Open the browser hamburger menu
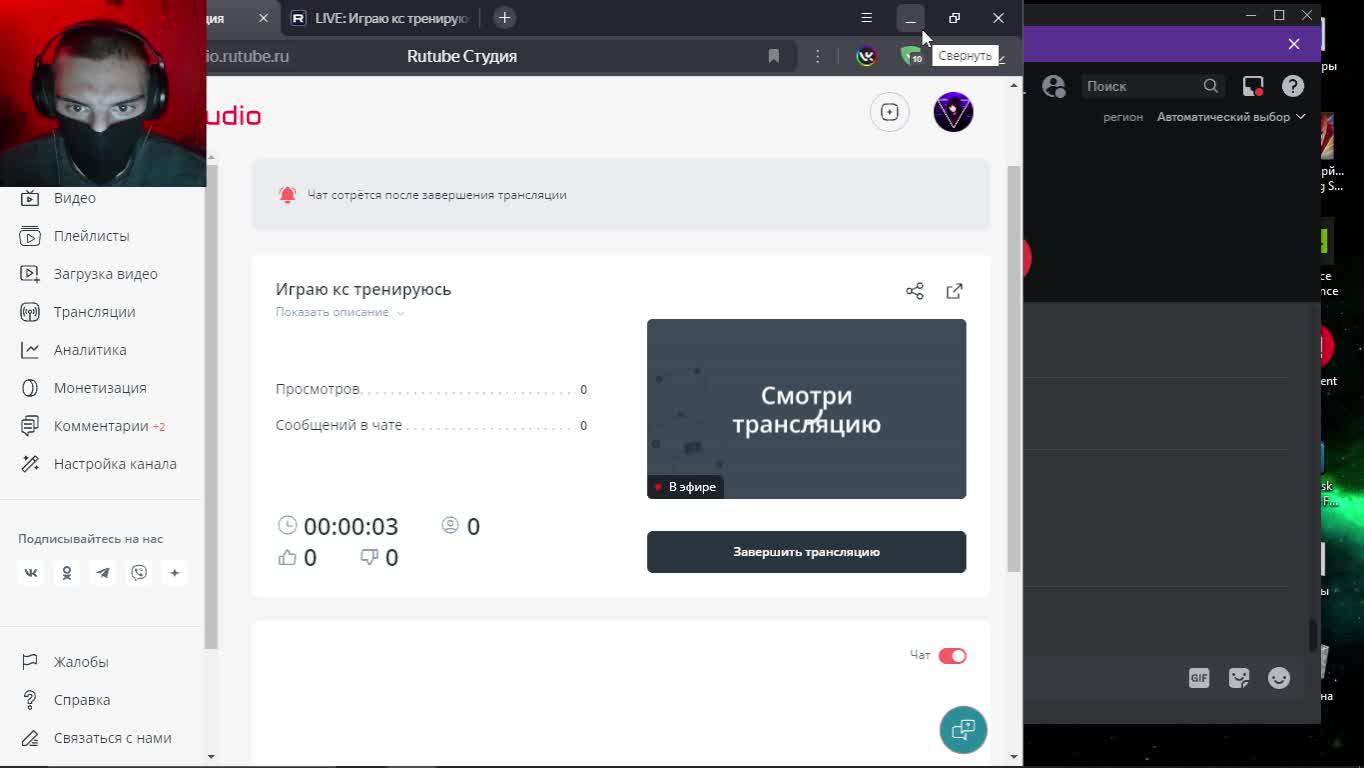This screenshot has width=1364, height=768. point(866,18)
